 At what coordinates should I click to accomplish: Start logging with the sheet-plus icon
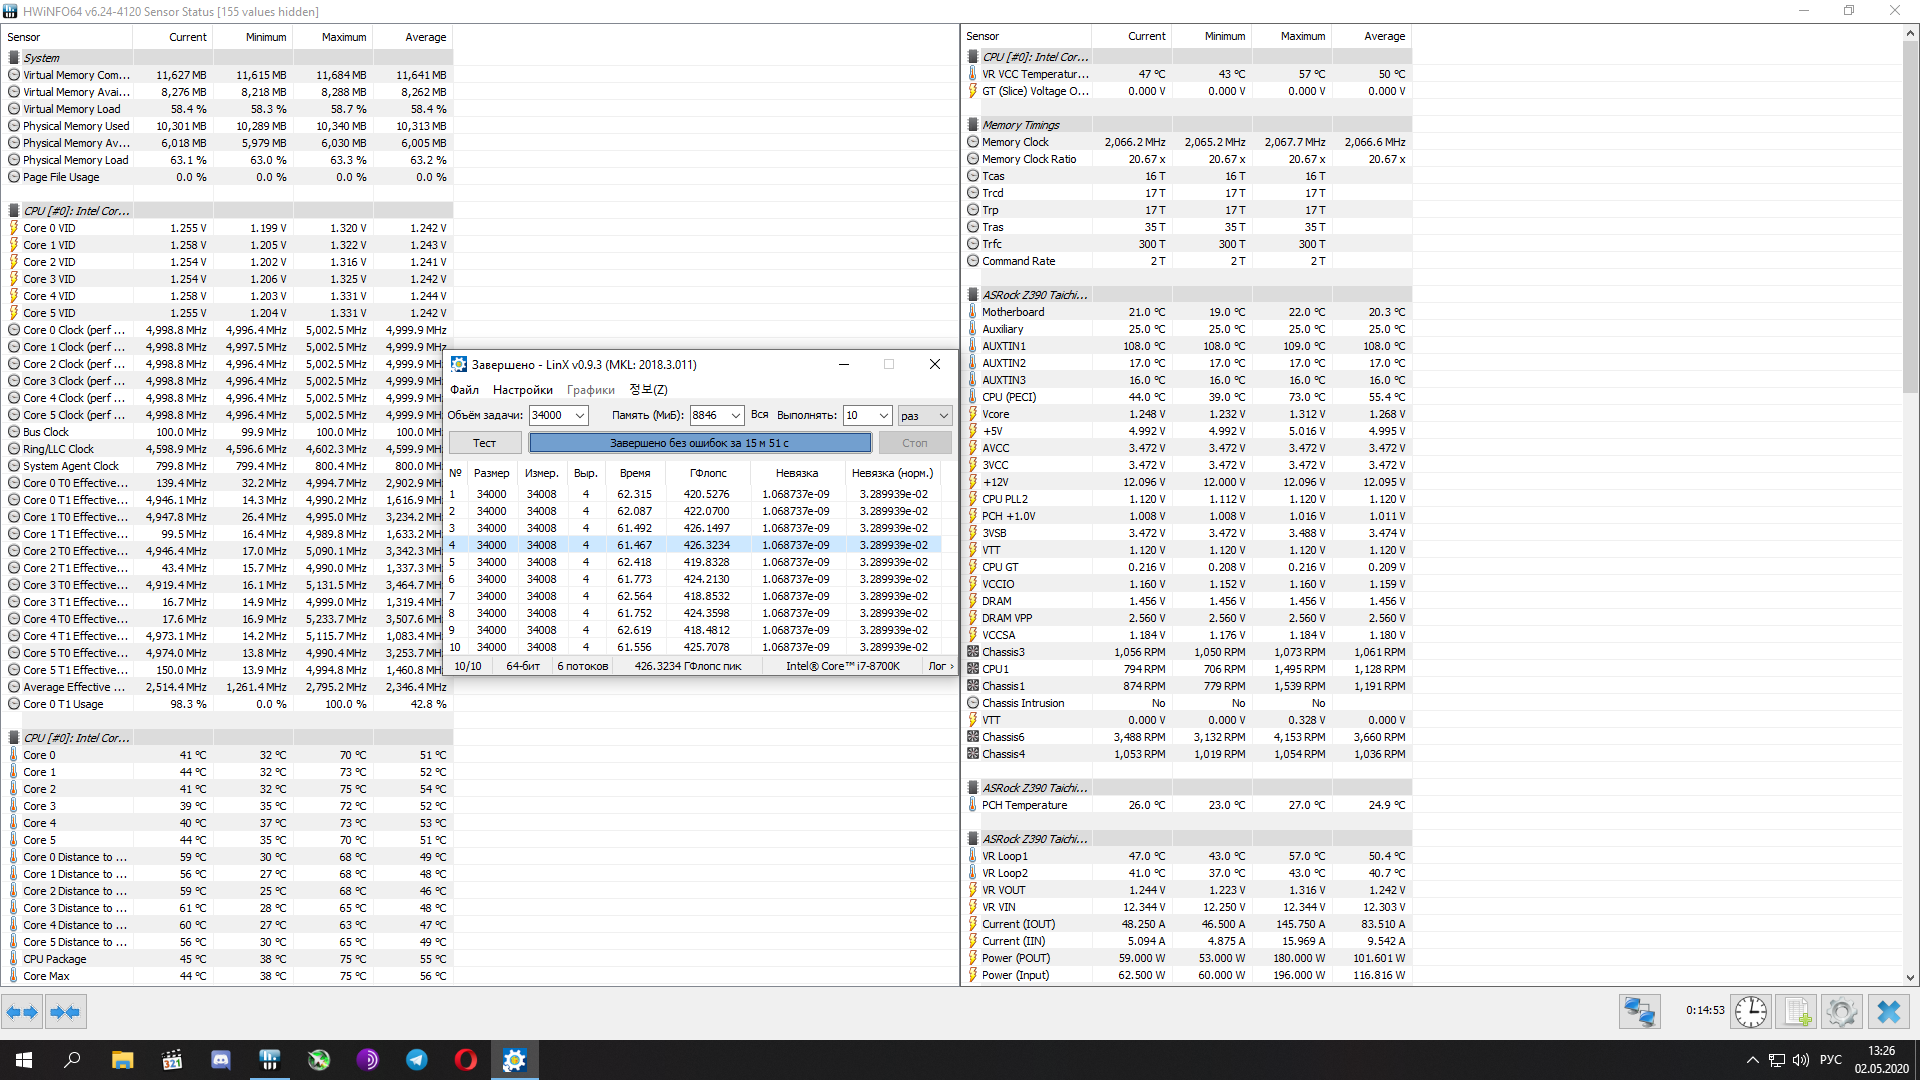[x=1797, y=1012]
